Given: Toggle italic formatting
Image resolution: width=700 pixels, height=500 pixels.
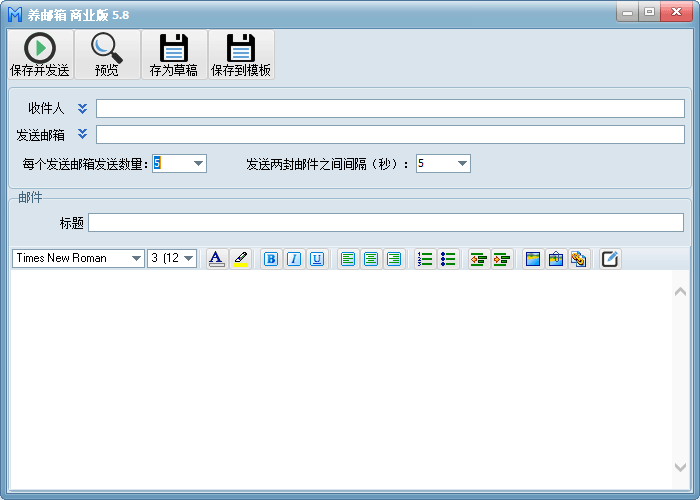Looking at the screenshot, I should click(294, 259).
